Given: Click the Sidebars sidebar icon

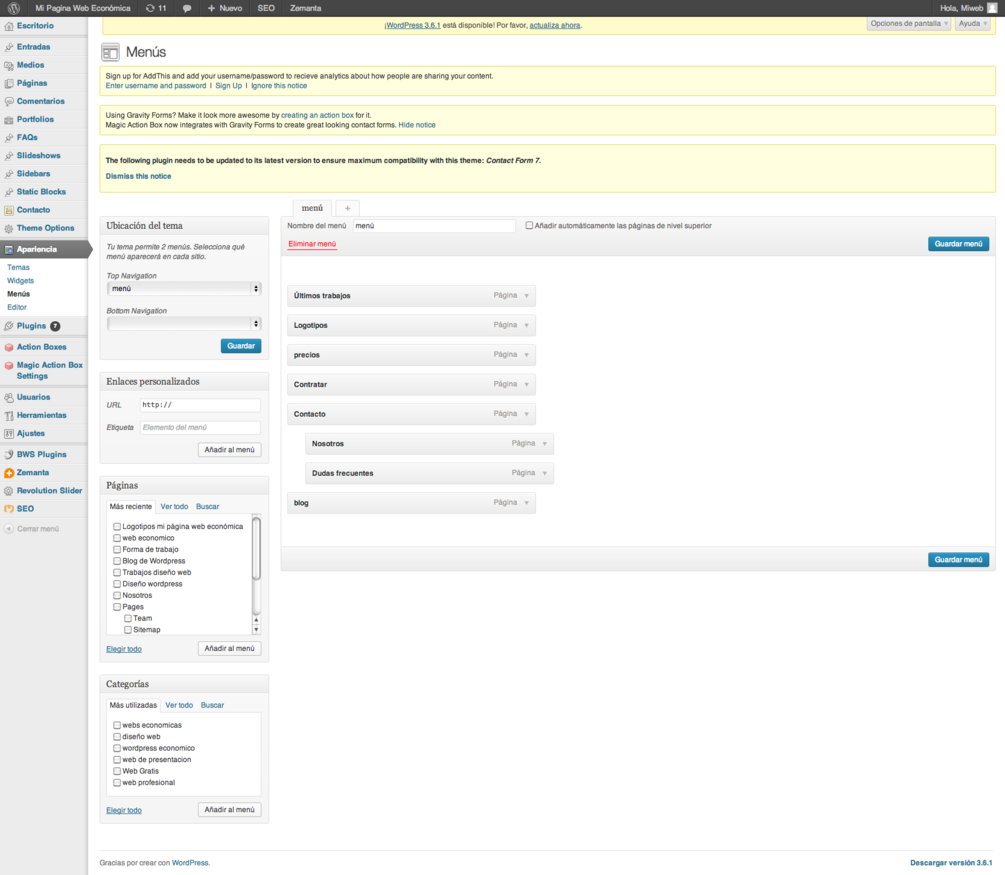Looking at the screenshot, I should point(9,174).
